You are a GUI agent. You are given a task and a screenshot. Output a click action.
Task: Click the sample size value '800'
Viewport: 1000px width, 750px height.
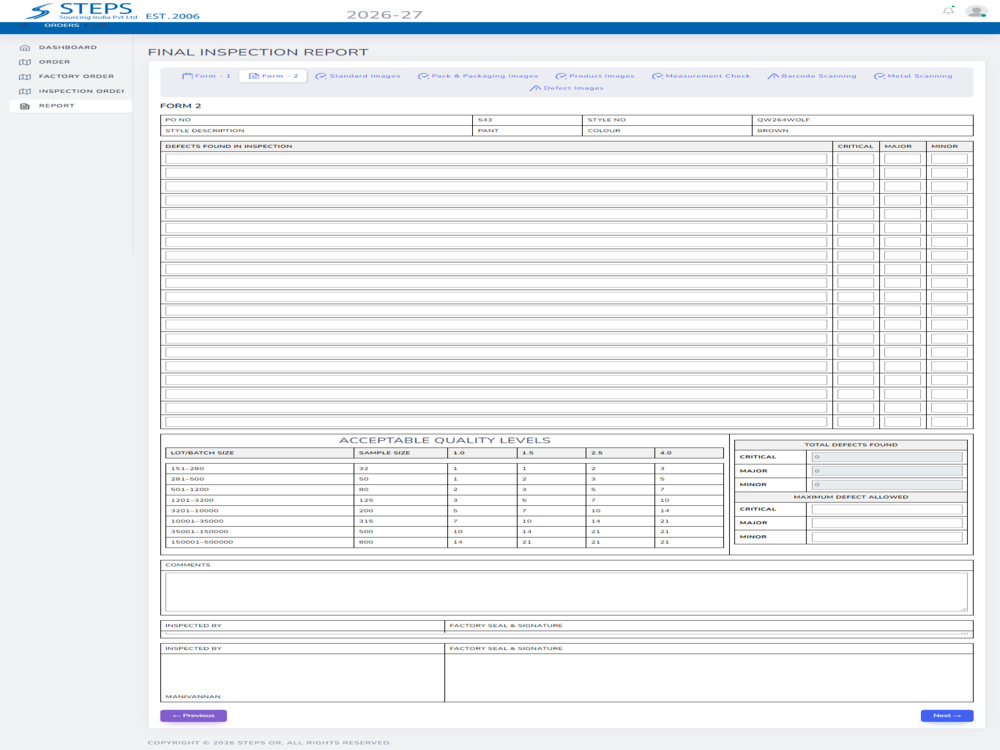(x=365, y=542)
